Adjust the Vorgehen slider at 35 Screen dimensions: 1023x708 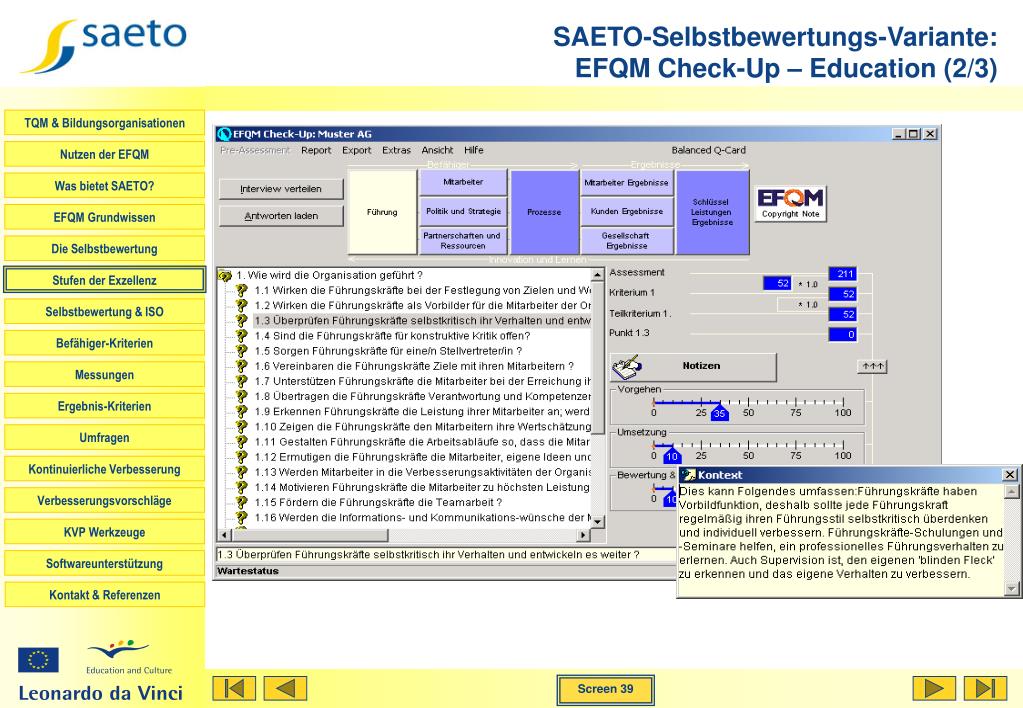pyautogui.click(x=720, y=412)
